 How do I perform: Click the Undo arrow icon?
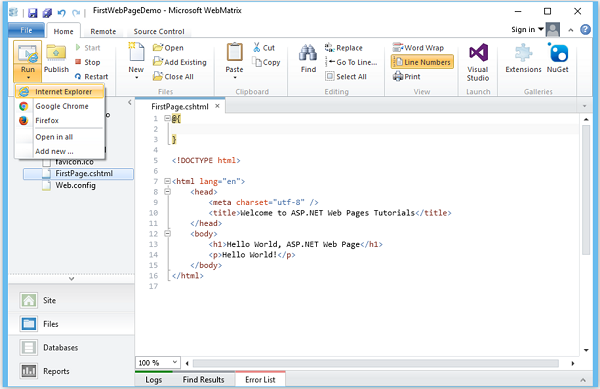61,13
